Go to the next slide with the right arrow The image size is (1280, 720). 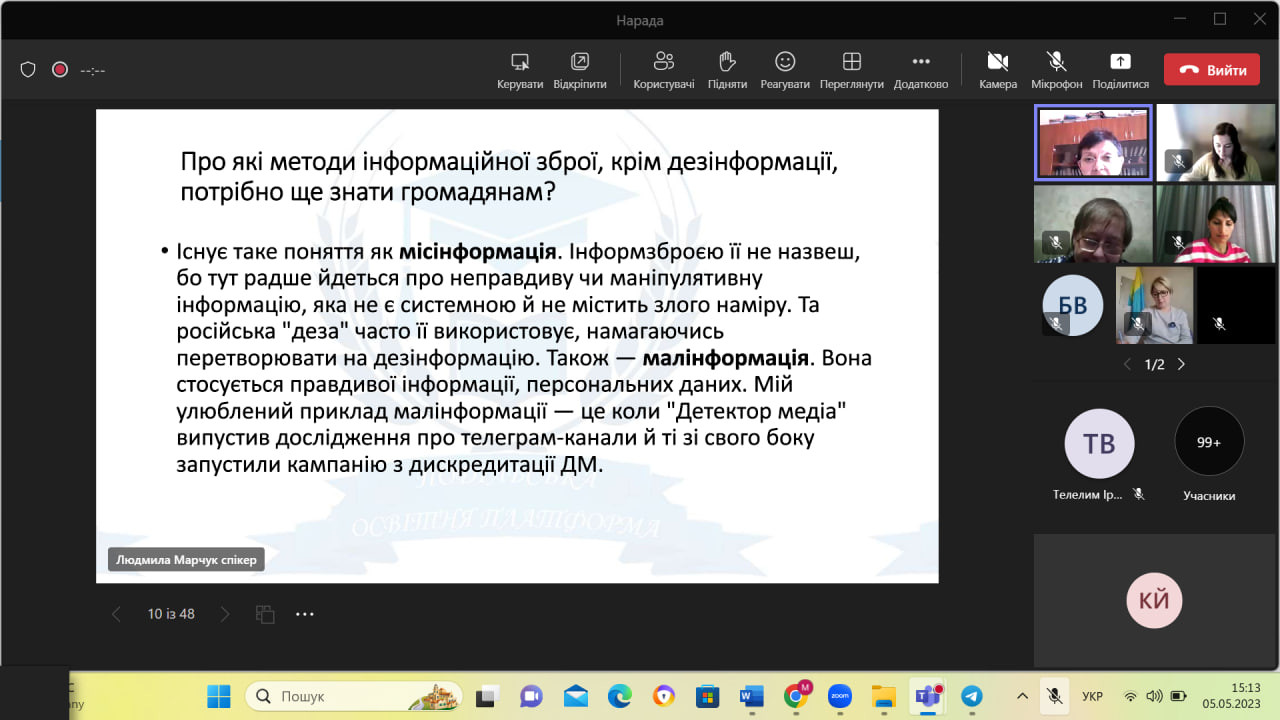coord(225,614)
